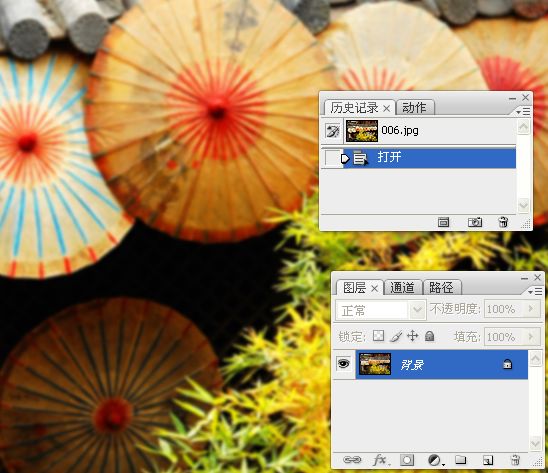Create new document from current state
The height and width of the screenshot is (473, 548).
pyautogui.click(x=444, y=222)
